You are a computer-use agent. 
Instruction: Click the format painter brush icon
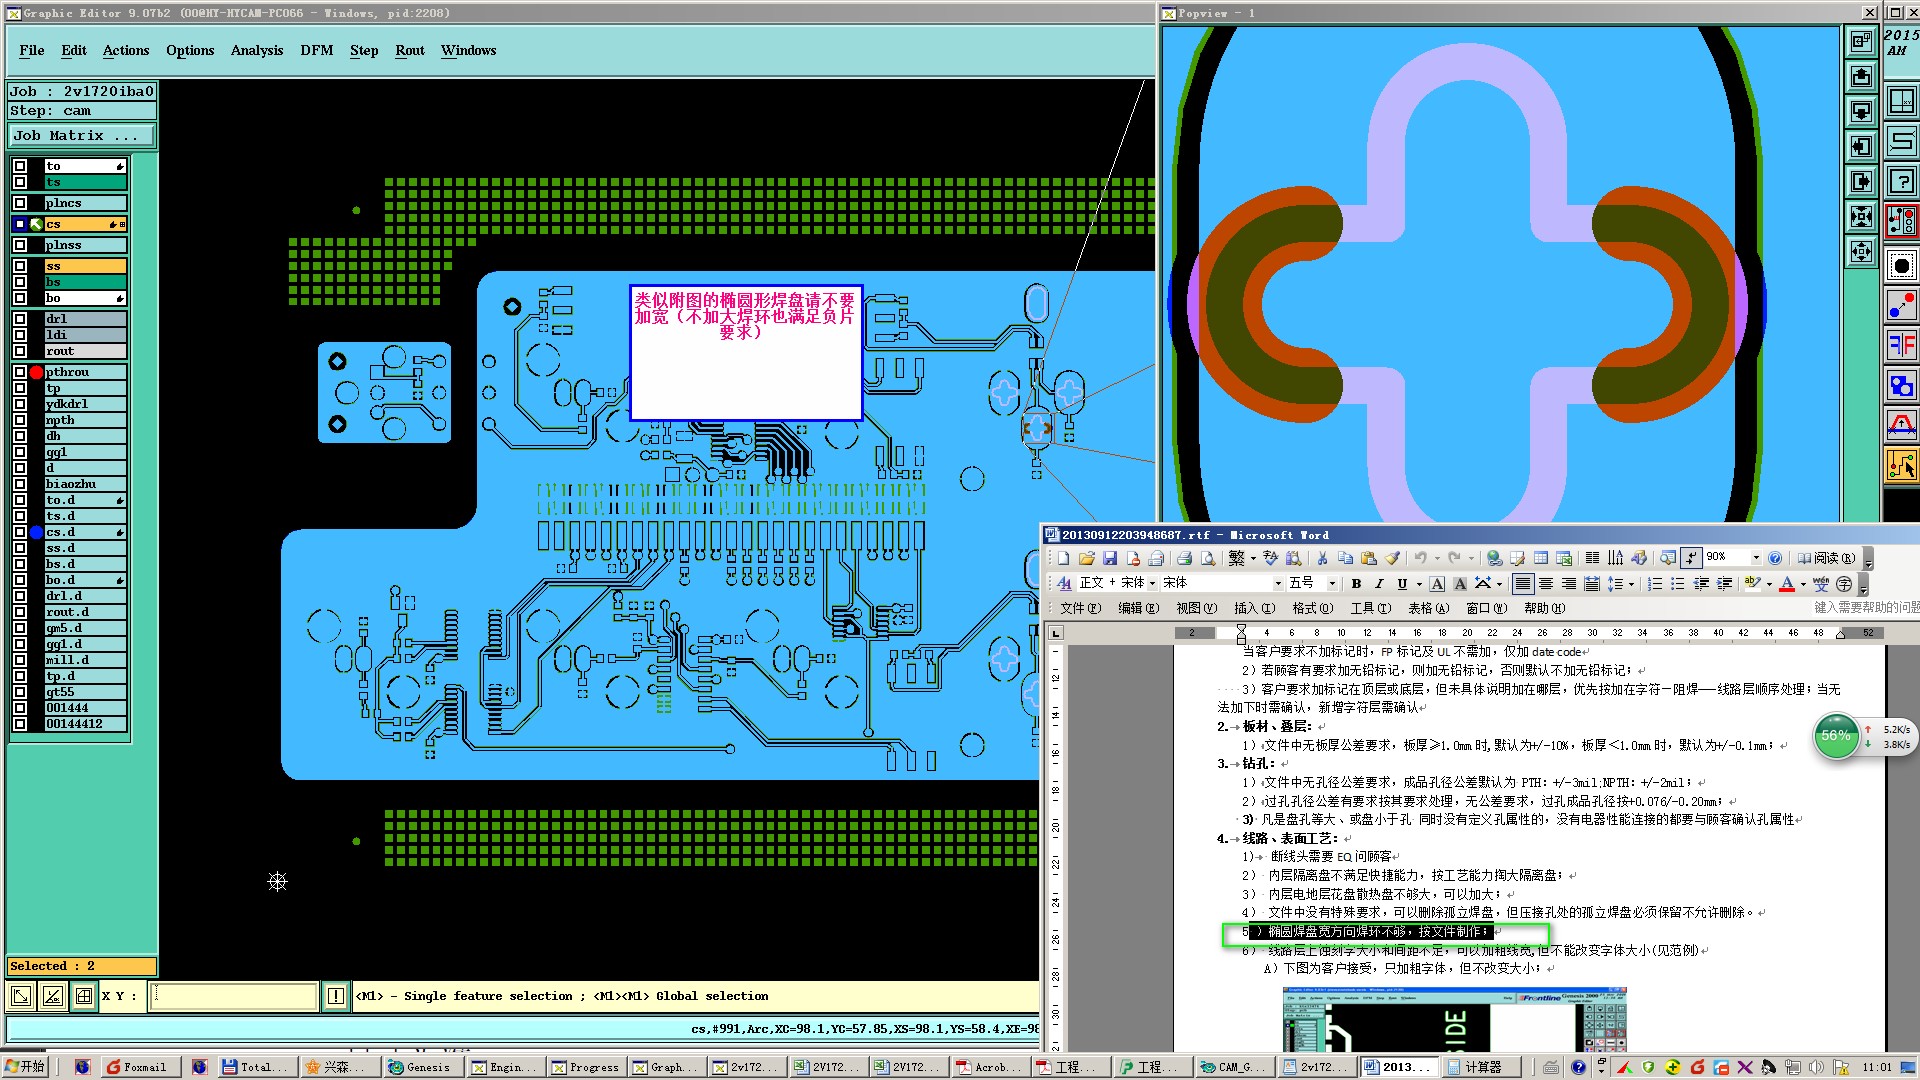(1392, 558)
